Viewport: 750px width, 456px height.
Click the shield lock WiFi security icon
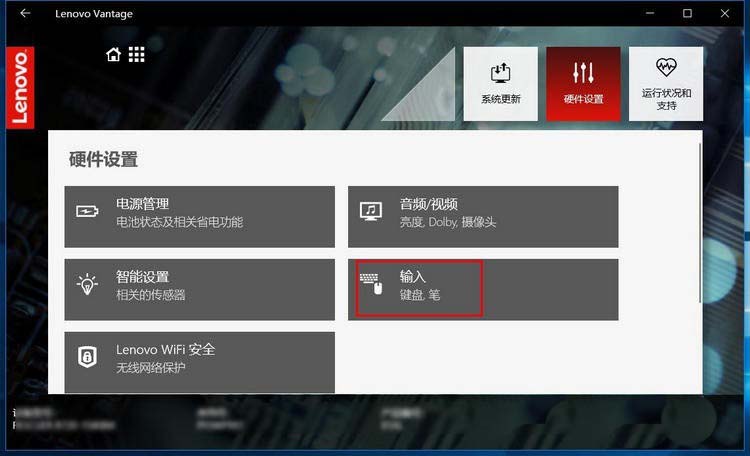(x=87, y=357)
